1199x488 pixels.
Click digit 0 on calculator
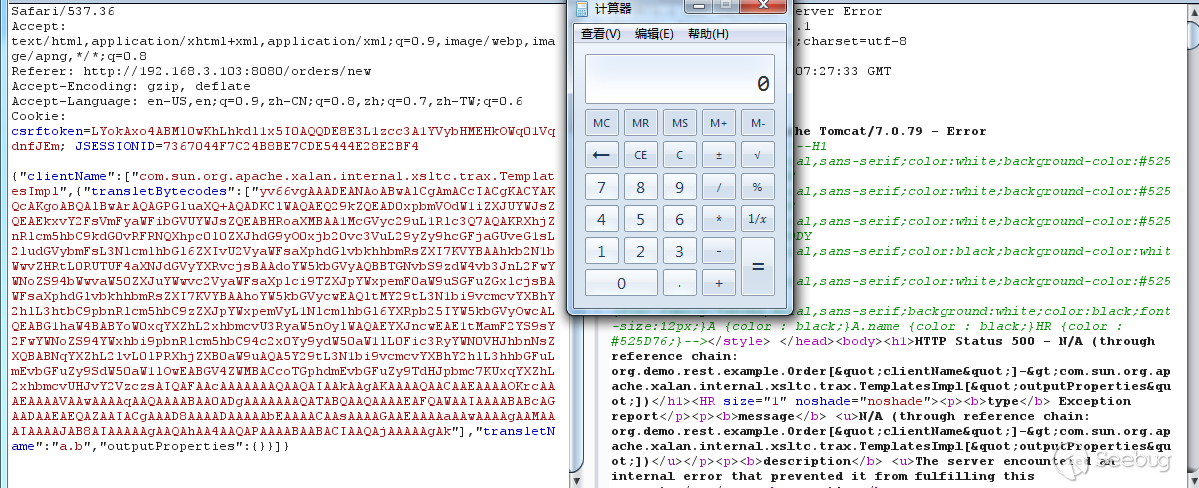(622, 283)
